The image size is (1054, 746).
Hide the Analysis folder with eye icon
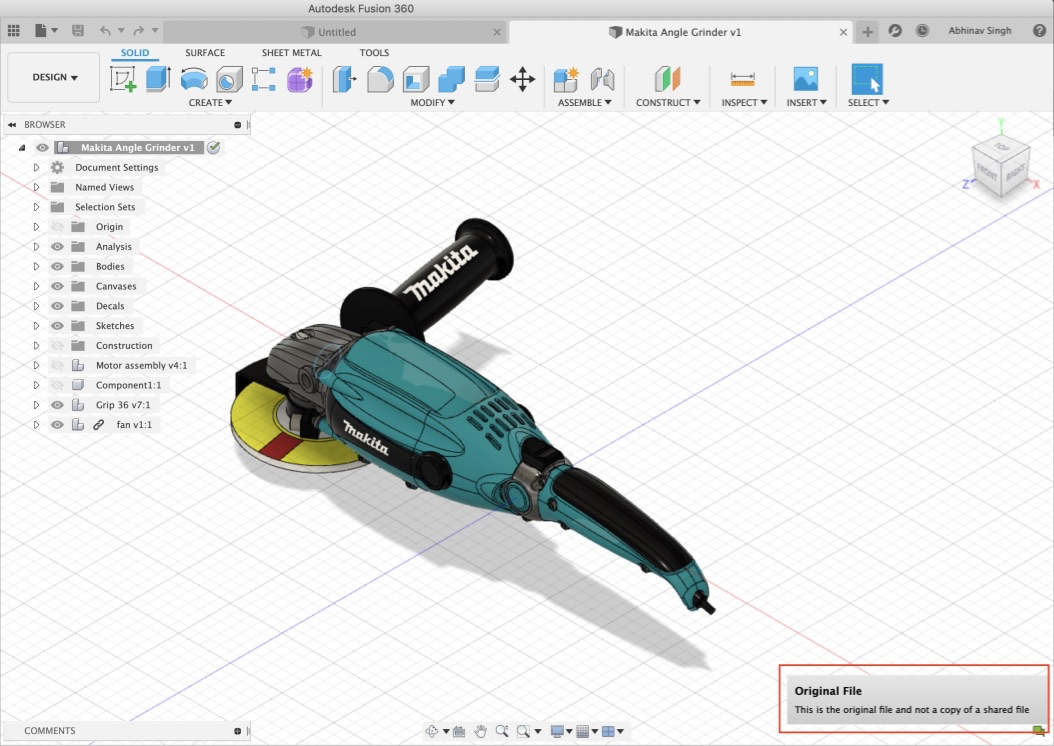[57, 247]
